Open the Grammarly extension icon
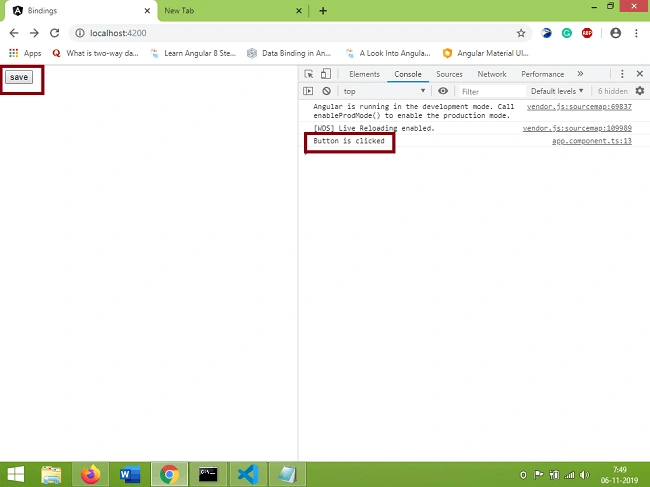This screenshot has height=487, width=650. pyautogui.click(x=567, y=33)
